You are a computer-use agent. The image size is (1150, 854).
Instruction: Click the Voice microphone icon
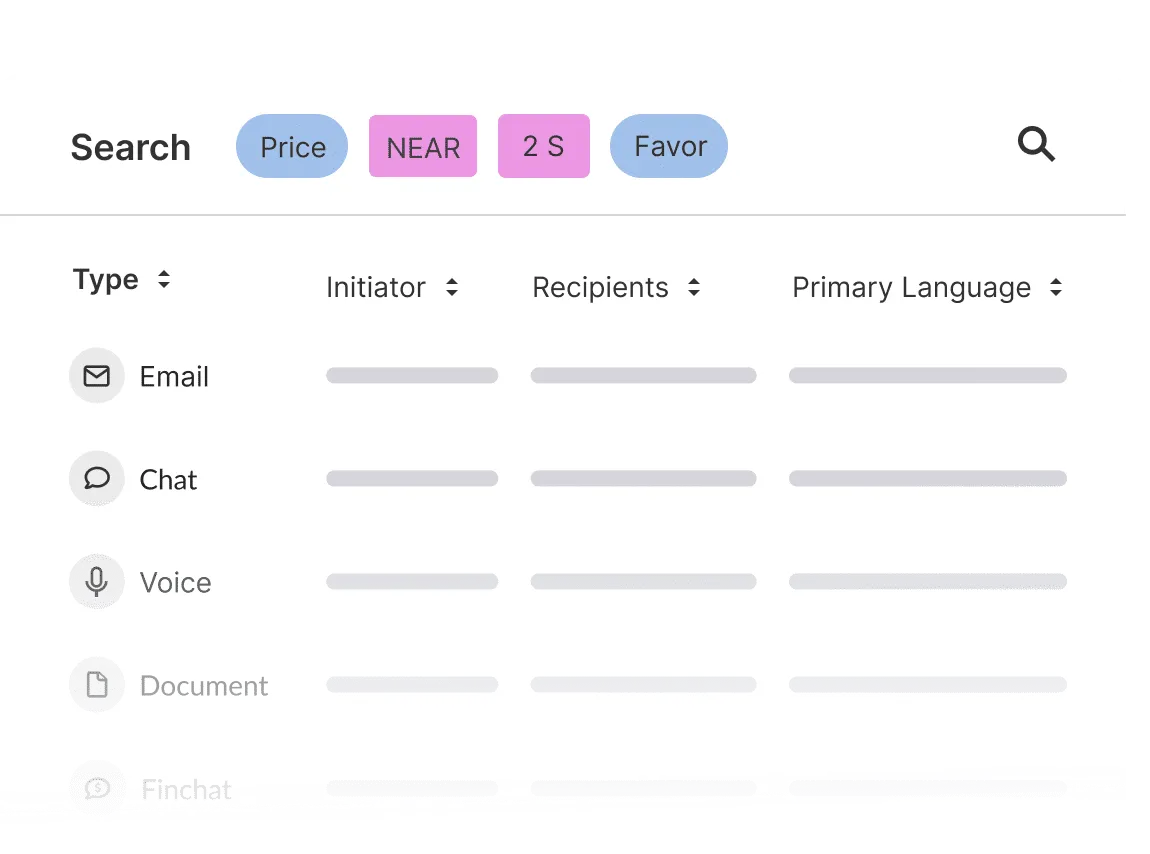96,582
